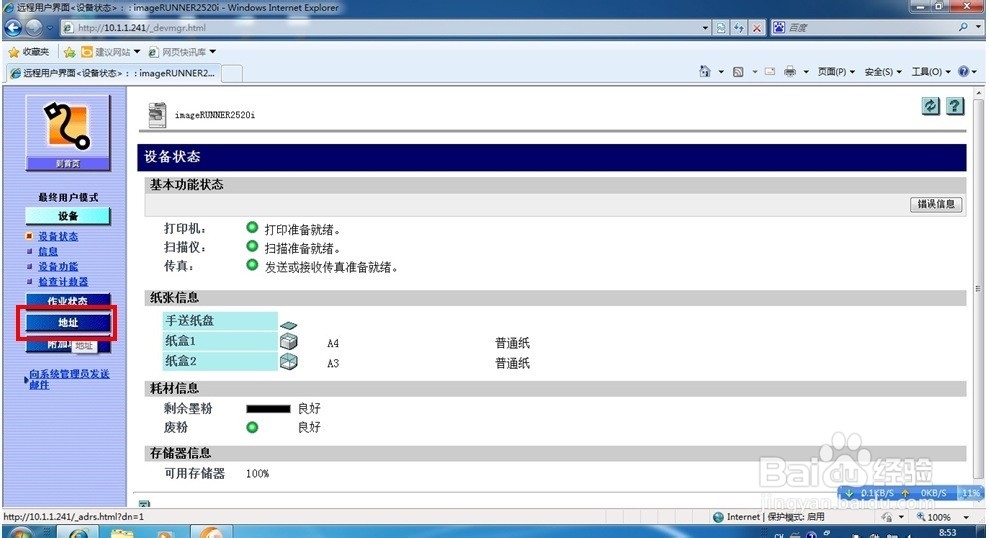The image size is (989, 538).
Task: Open the 设备状态 link
Action: (x=58, y=237)
